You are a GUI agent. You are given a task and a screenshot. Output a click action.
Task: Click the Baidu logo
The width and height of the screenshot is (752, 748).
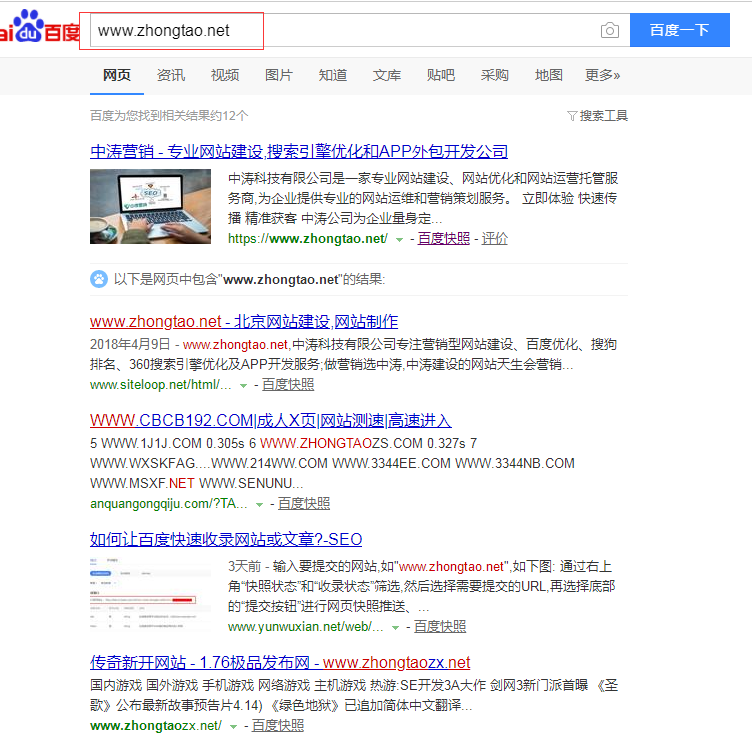(x=38, y=29)
